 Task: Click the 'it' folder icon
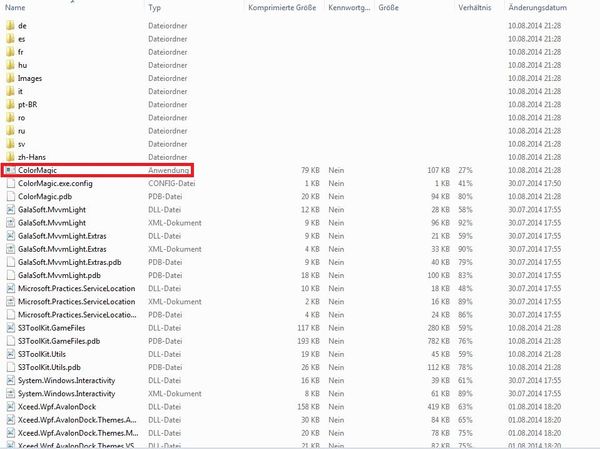10,91
